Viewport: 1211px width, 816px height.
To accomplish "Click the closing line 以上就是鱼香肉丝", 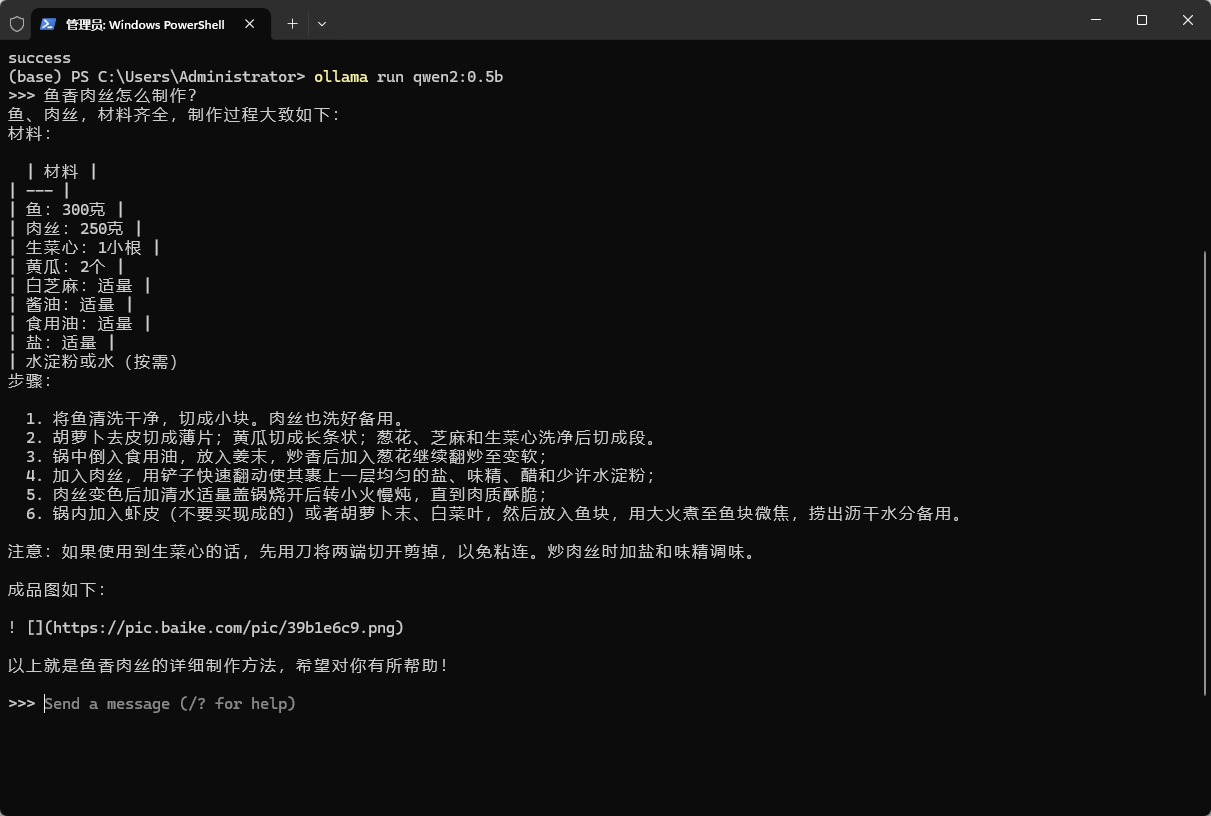I will [x=229, y=666].
